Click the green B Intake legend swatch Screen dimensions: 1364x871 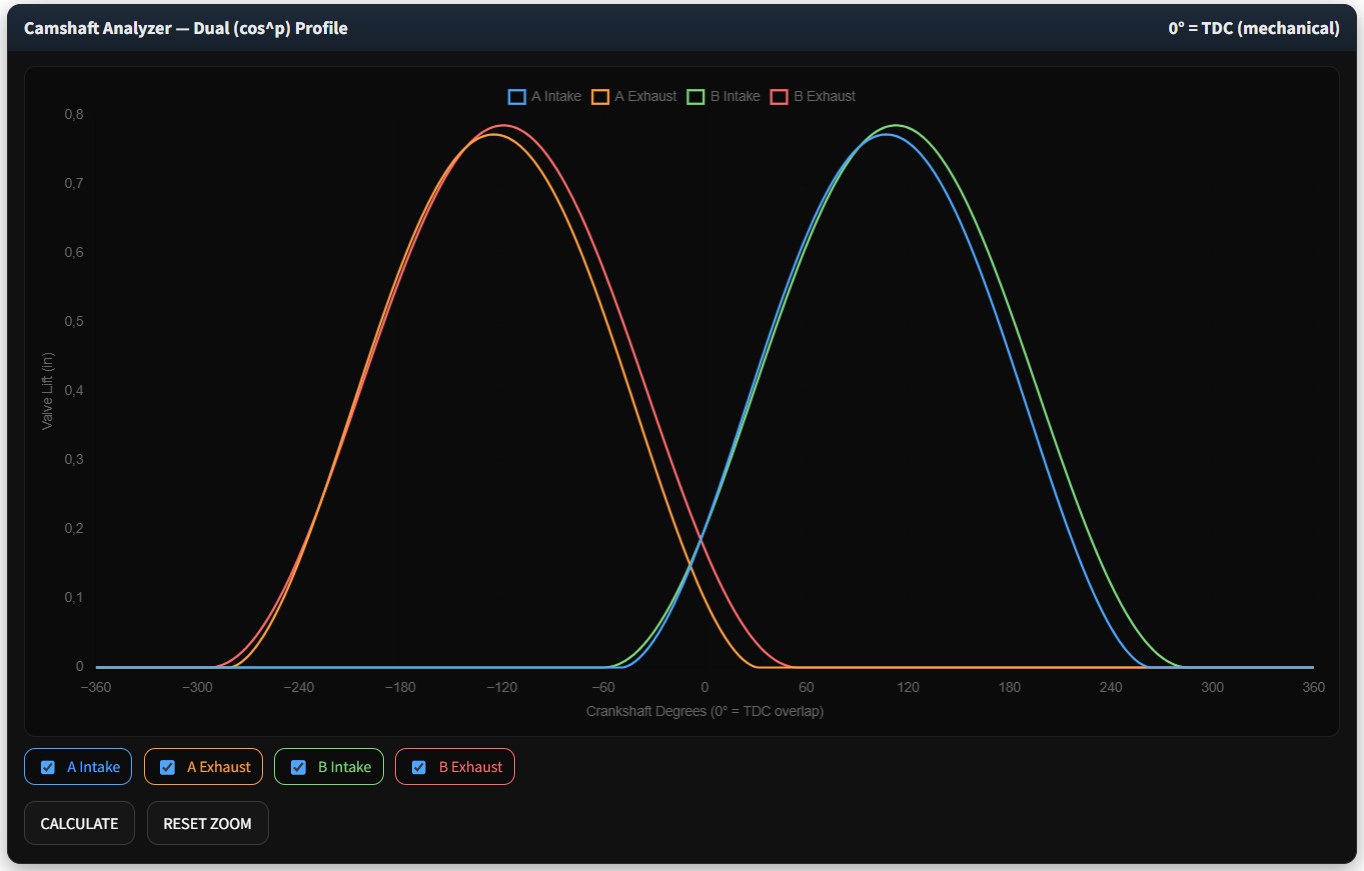click(x=696, y=97)
